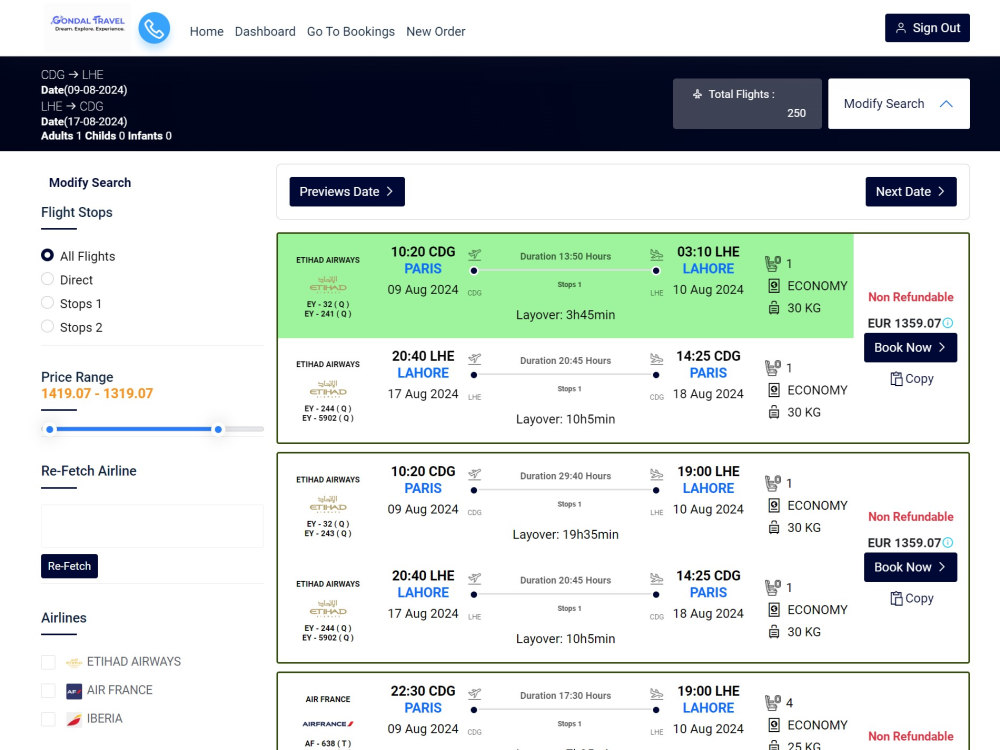Click the Re-Fetch button
This screenshot has height=750, width=1000.
click(x=70, y=566)
